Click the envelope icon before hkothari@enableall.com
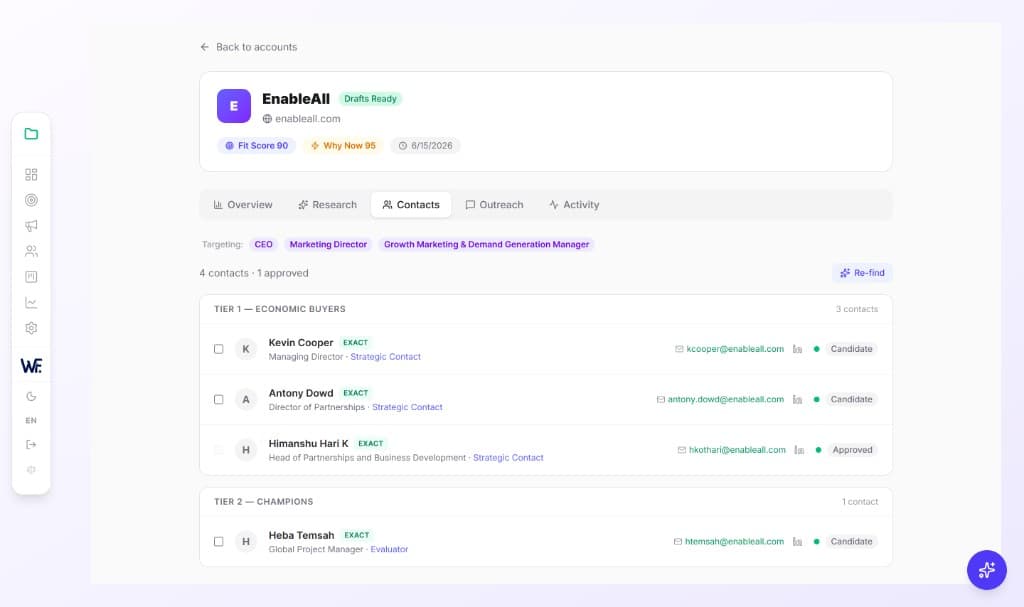Screen dimensions: 1024x607 click(x=682, y=450)
